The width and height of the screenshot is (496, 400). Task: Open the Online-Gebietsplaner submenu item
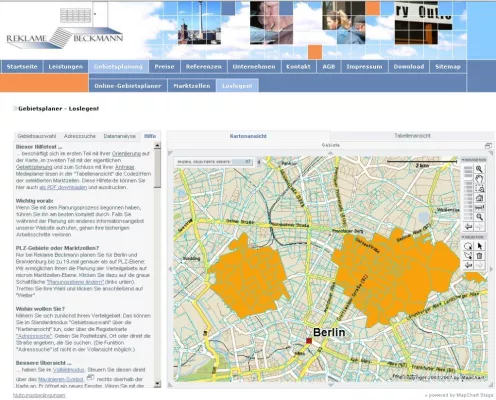click(128, 86)
